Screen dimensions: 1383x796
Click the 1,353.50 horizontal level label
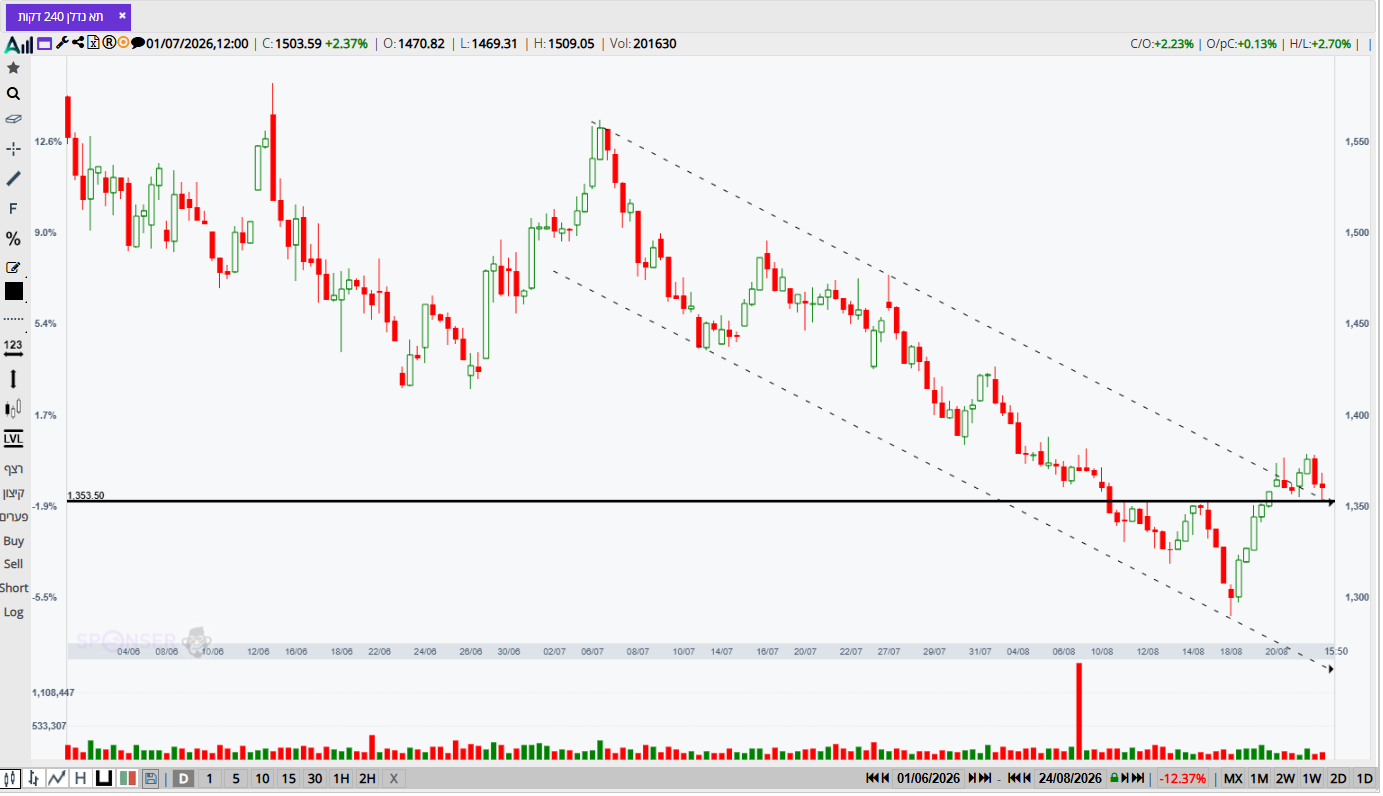(86, 495)
